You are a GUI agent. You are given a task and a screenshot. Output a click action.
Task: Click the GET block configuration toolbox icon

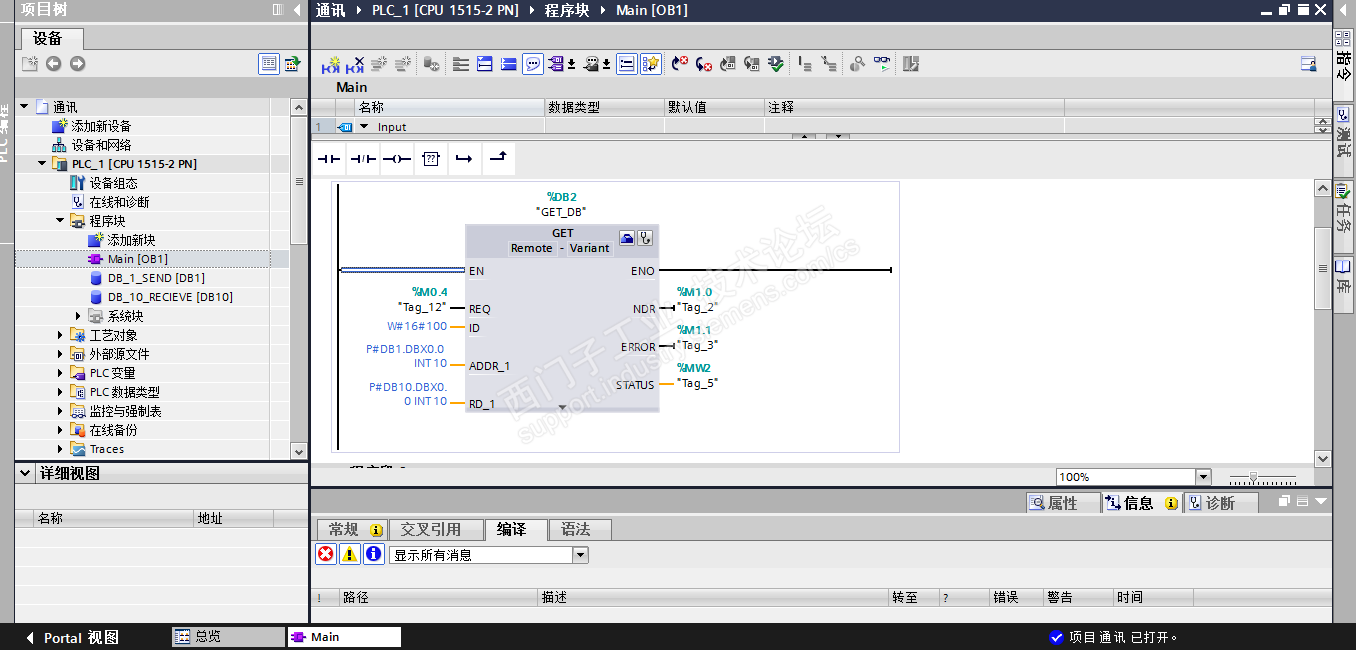627,238
